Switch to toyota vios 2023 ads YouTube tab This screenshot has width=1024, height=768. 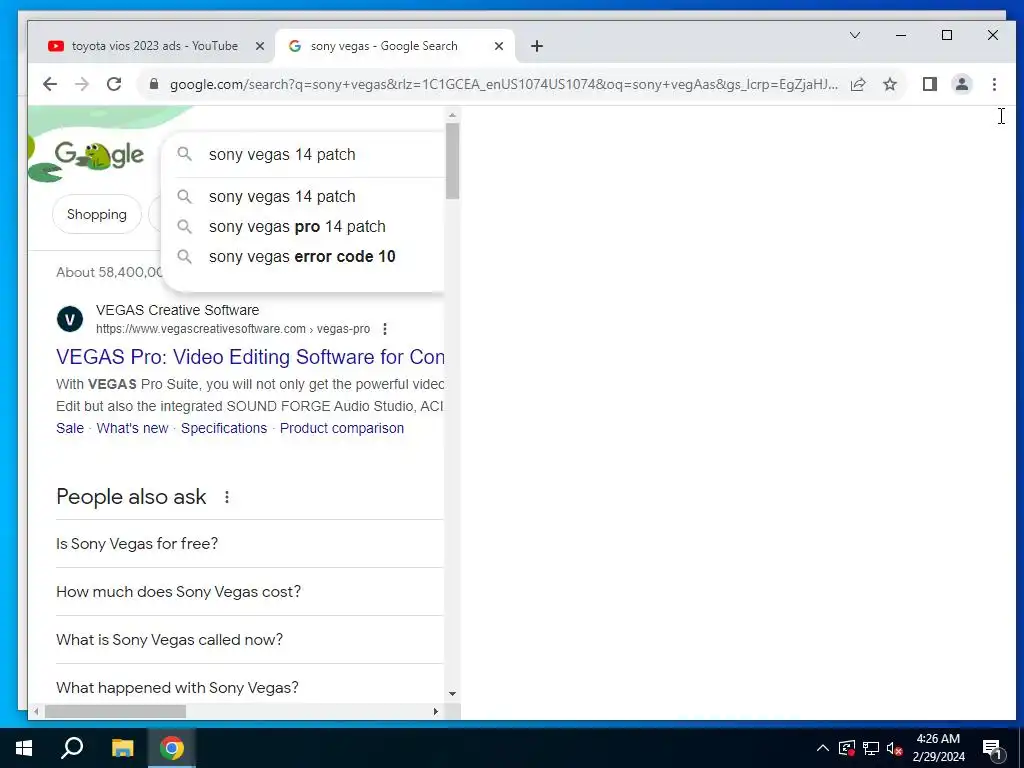(153, 46)
